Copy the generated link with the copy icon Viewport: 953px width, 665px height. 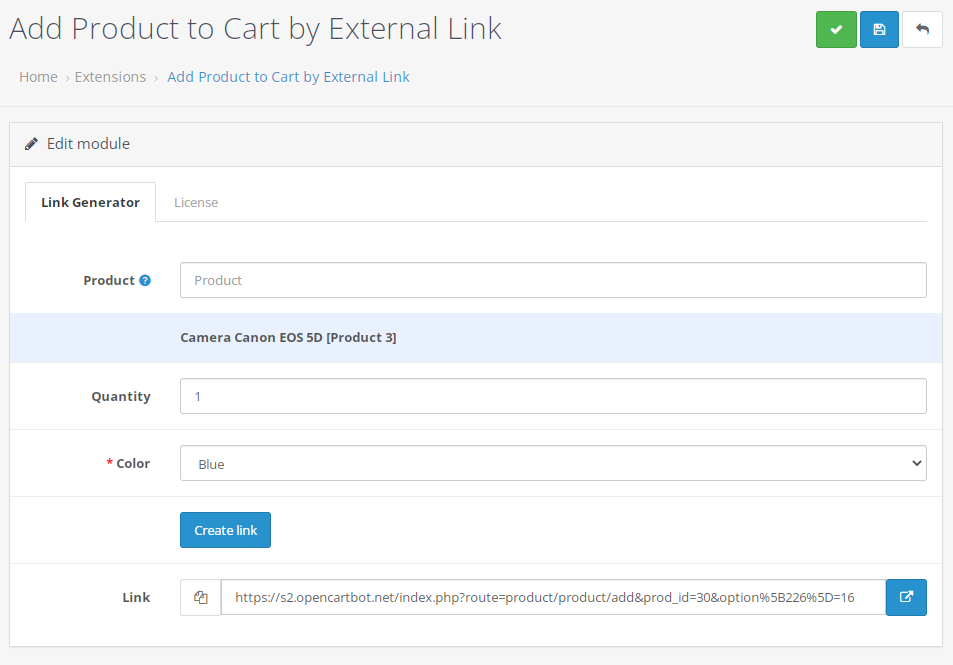(x=200, y=597)
